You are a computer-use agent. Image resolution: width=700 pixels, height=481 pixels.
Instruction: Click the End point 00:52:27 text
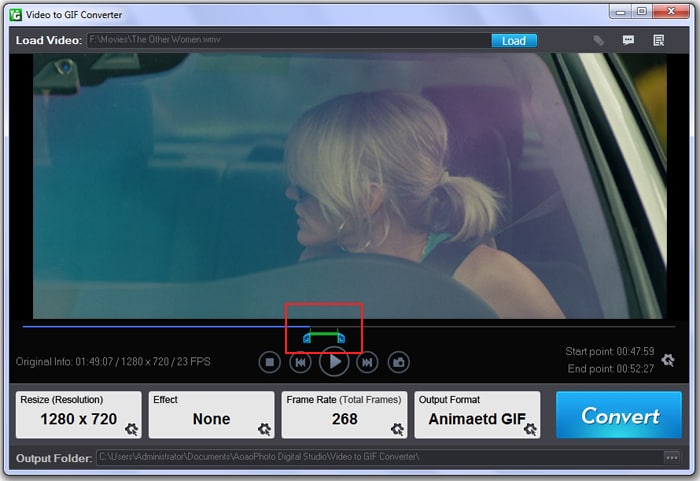coord(611,369)
